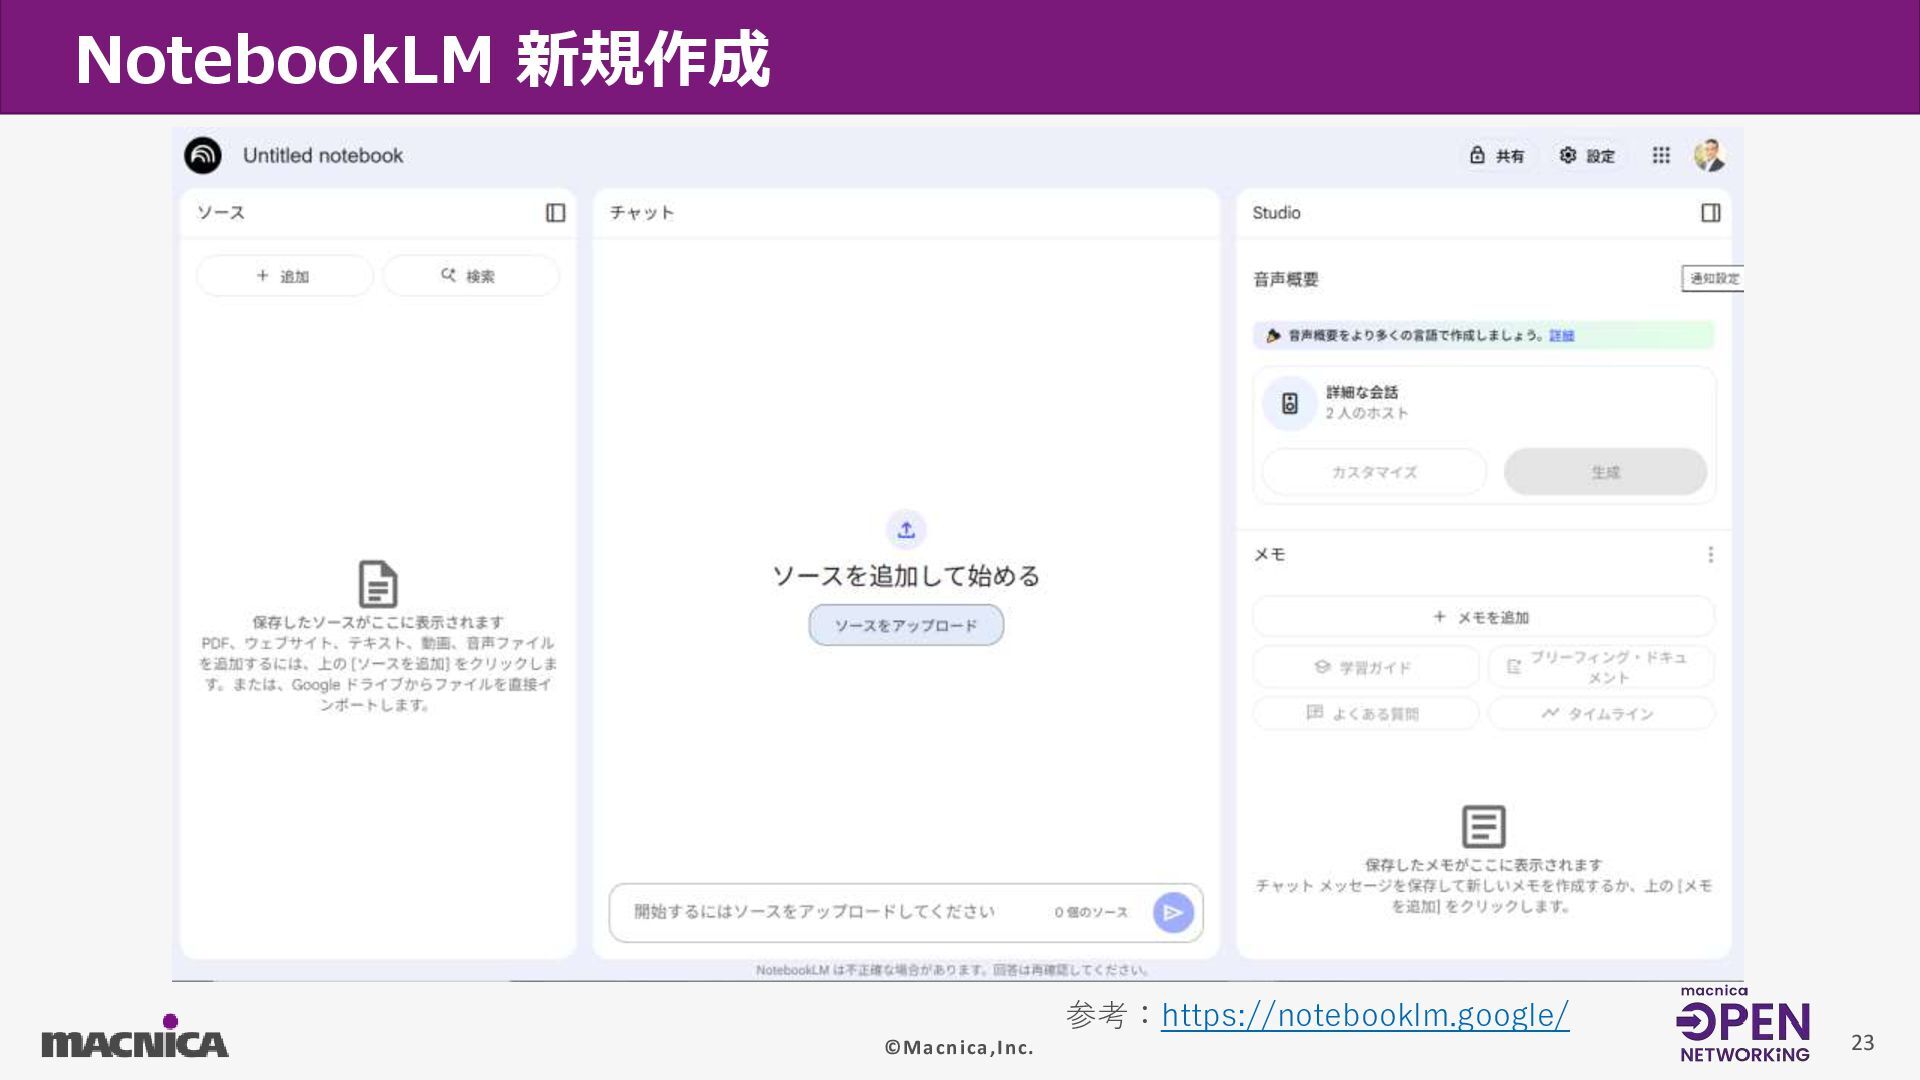Collapse the ソース panel using its icon
Screen dimensions: 1920x1080
[x=555, y=212]
